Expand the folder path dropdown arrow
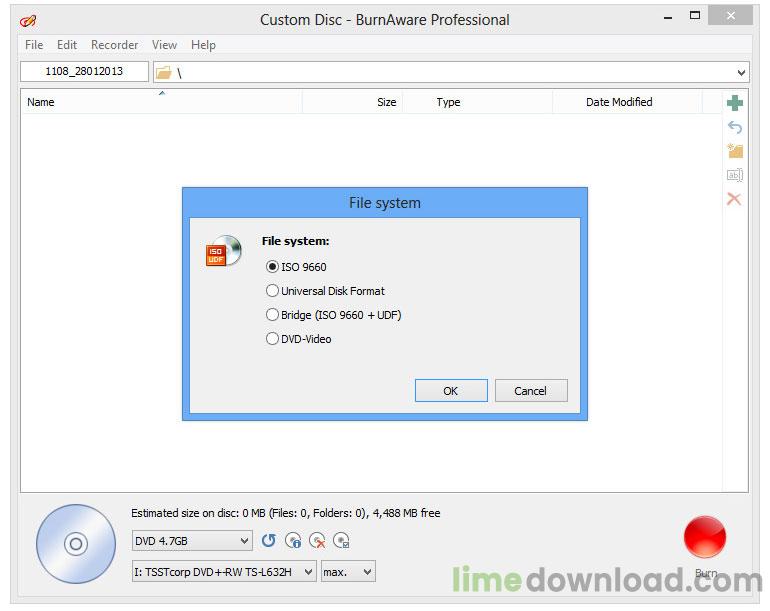 tap(741, 73)
